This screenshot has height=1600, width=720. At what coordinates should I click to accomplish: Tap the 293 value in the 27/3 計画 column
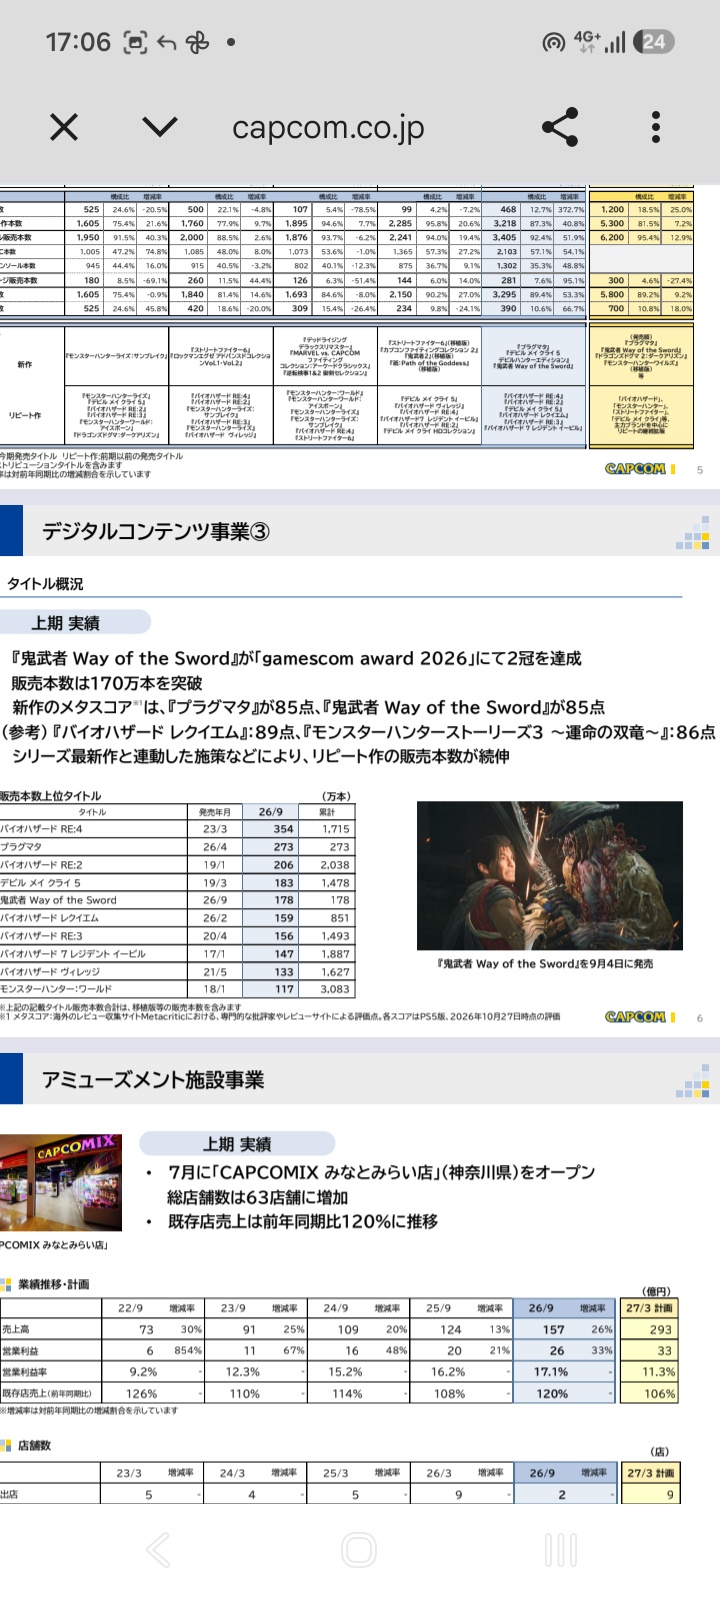pyautogui.click(x=660, y=1330)
